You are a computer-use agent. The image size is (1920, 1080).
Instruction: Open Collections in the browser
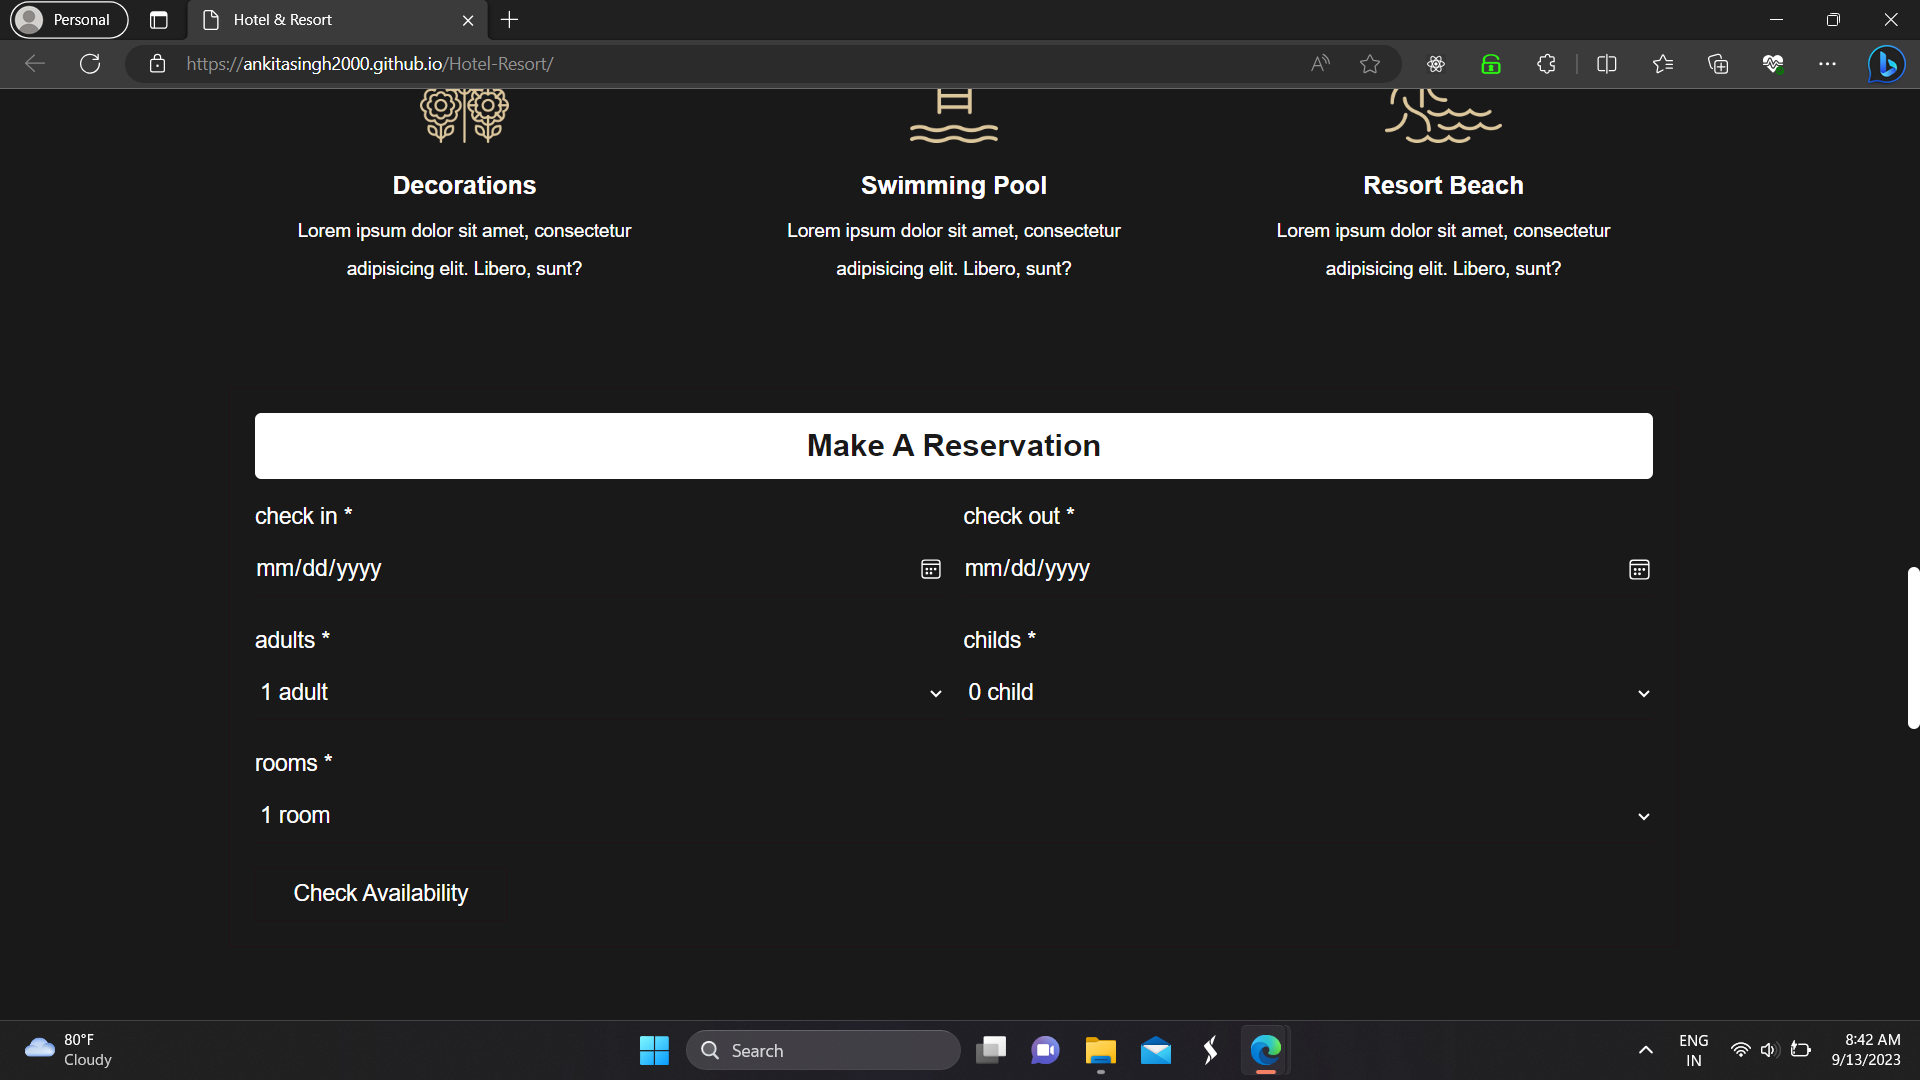coord(1718,64)
